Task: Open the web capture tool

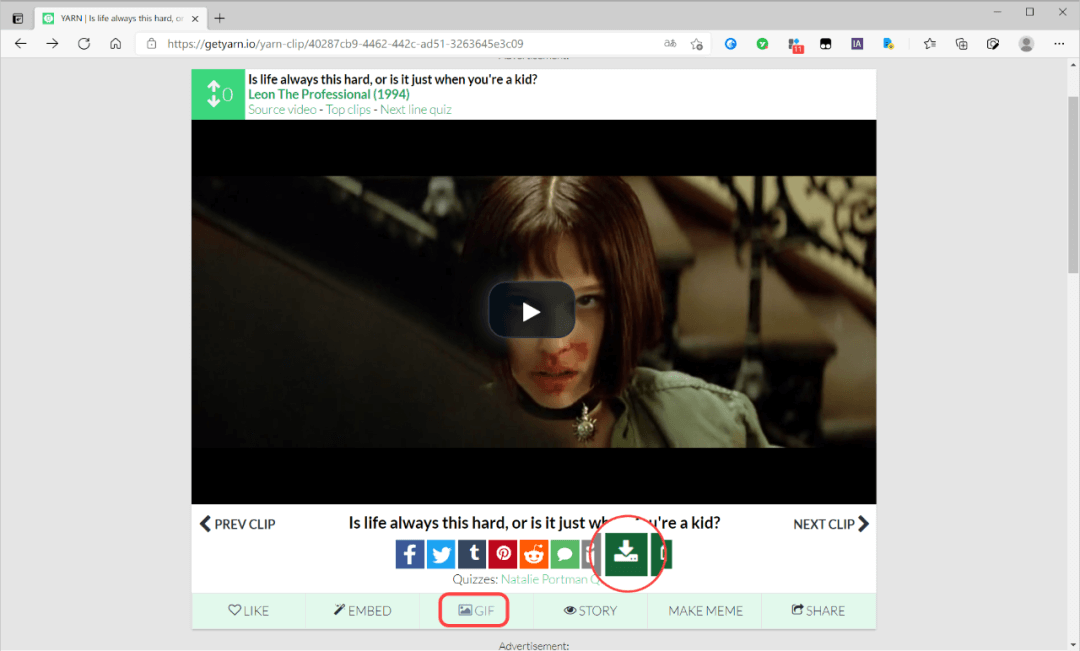Action: click(x=993, y=43)
